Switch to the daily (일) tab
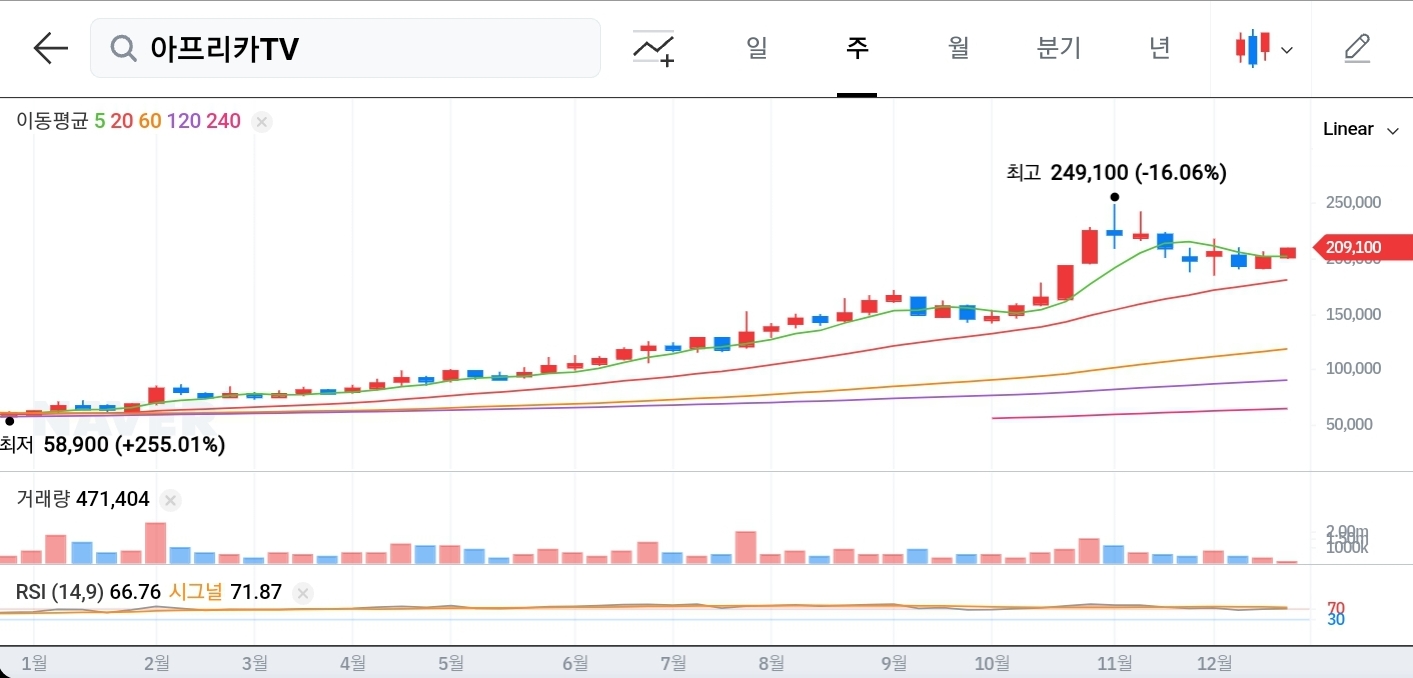 click(757, 48)
